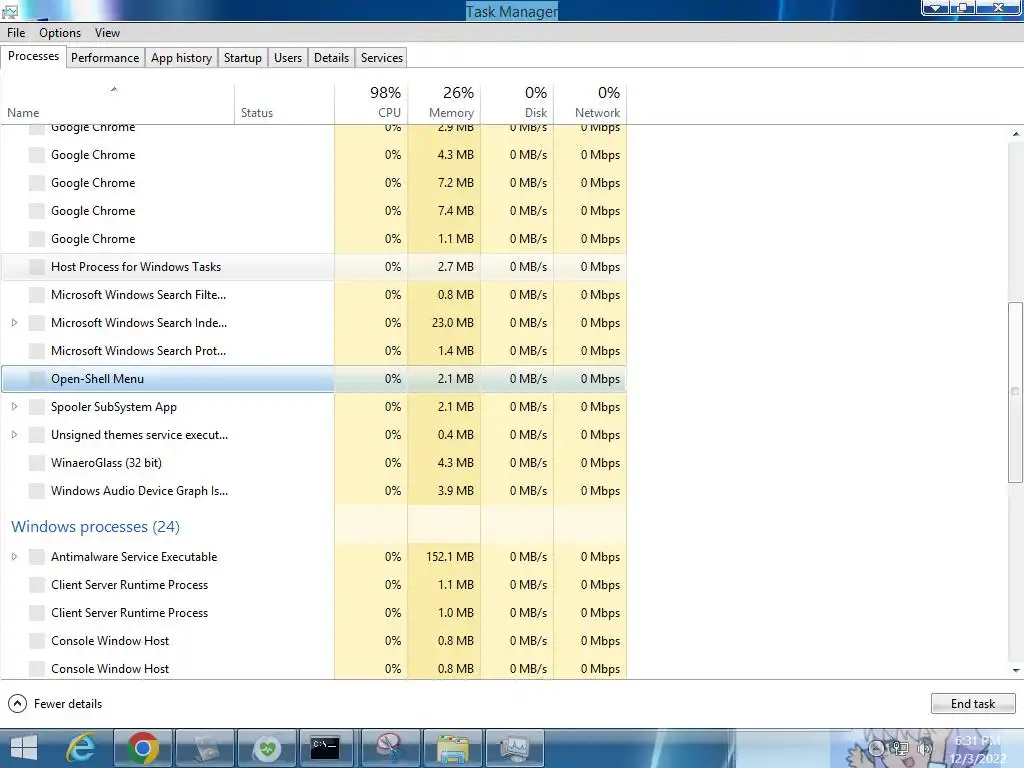Open the Windows Start button
The image size is (1024, 768).
click(24, 748)
